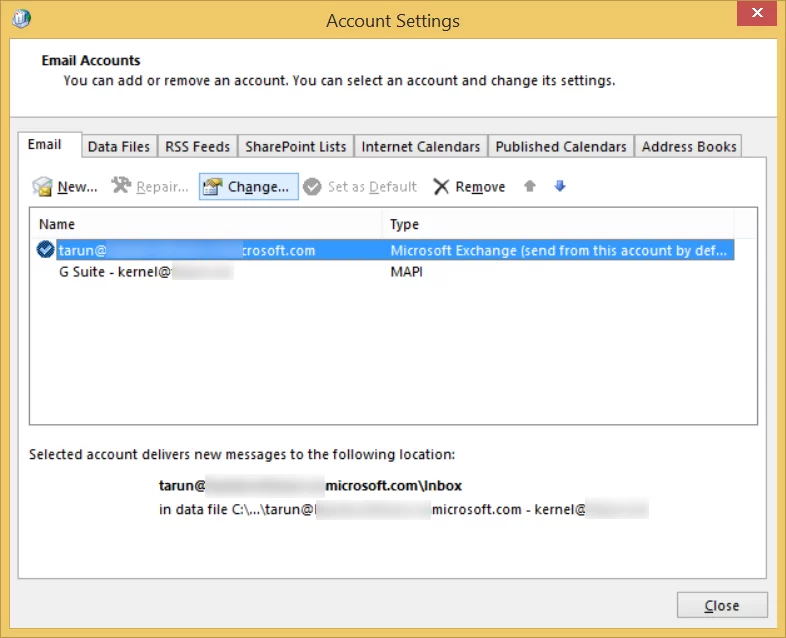Click the MAPI type cell
Image resolution: width=786 pixels, height=638 pixels.
[406, 272]
